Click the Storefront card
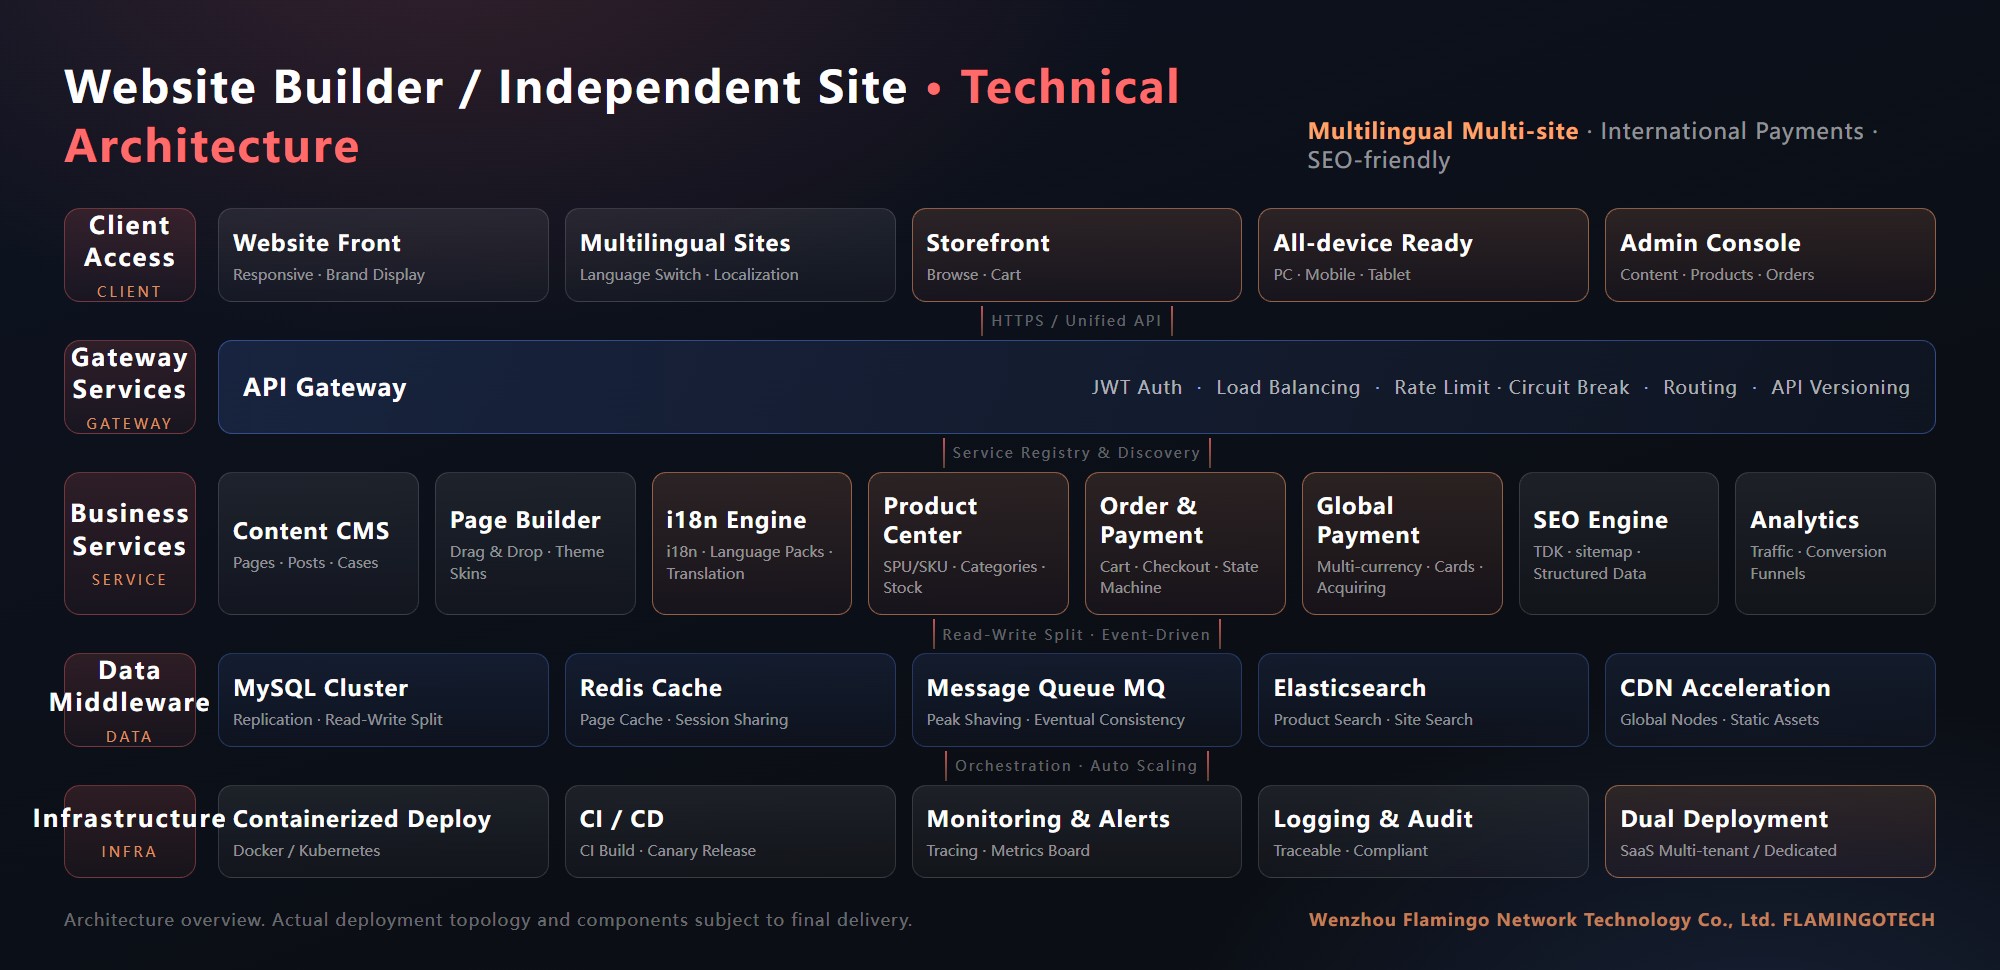Screen dimensions: 2000x970 [1076, 255]
